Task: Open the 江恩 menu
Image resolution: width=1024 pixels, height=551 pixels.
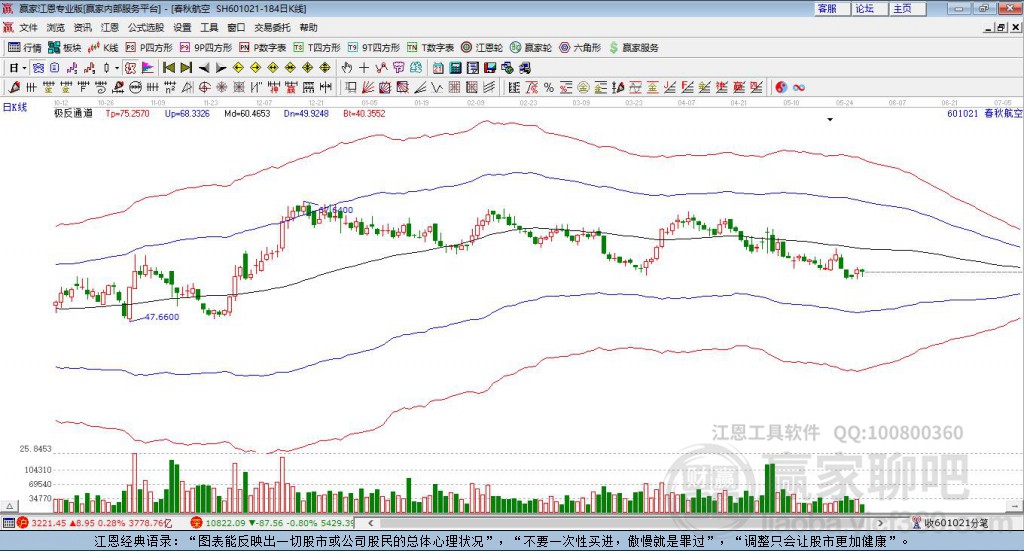Action: pos(110,27)
